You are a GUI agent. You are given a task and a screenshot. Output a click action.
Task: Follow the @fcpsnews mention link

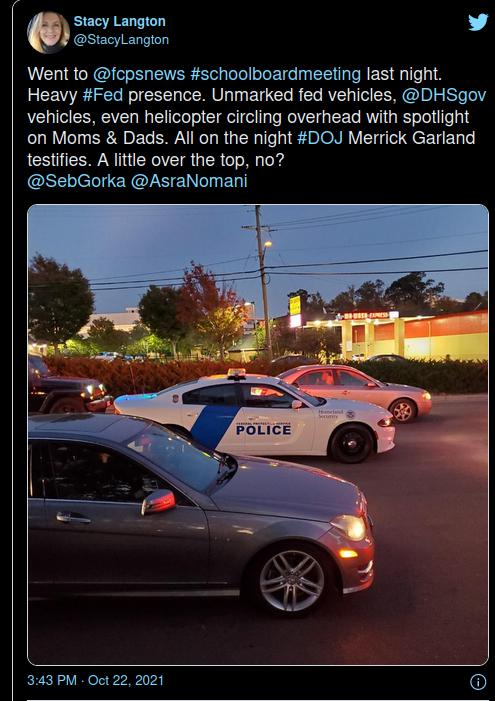(139, 74)
